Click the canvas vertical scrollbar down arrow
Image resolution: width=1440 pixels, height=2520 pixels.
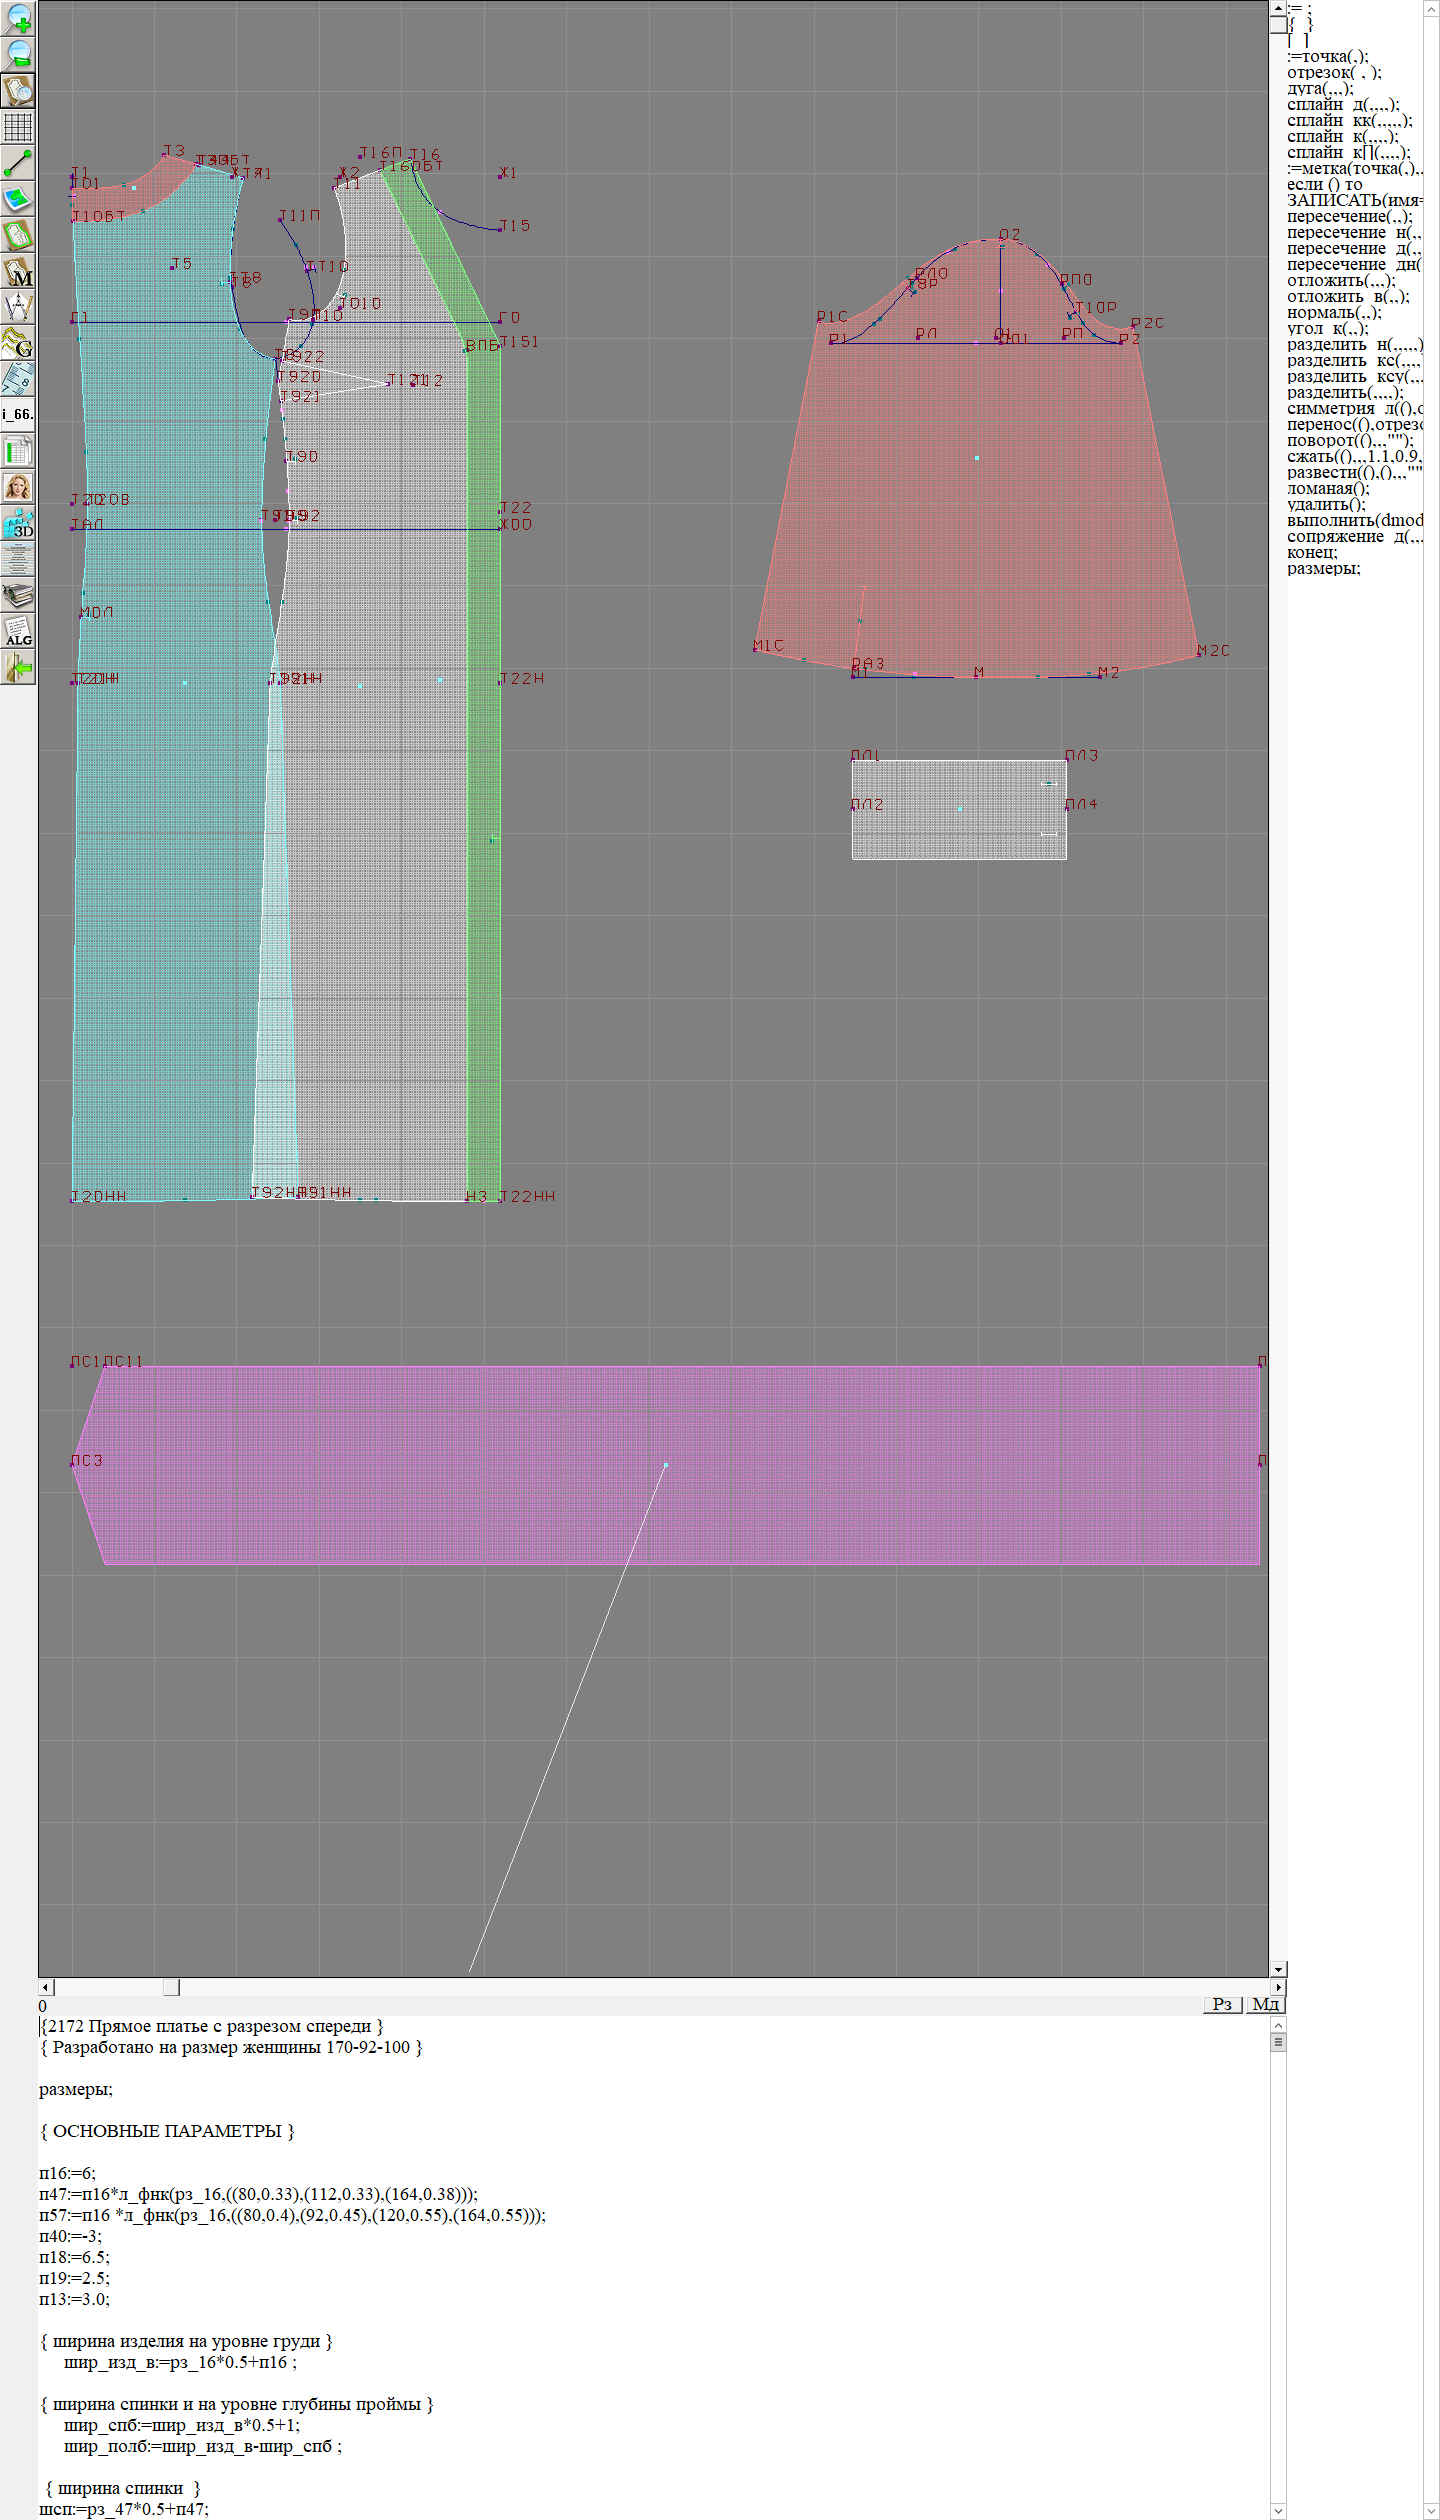point(1278,1968)
